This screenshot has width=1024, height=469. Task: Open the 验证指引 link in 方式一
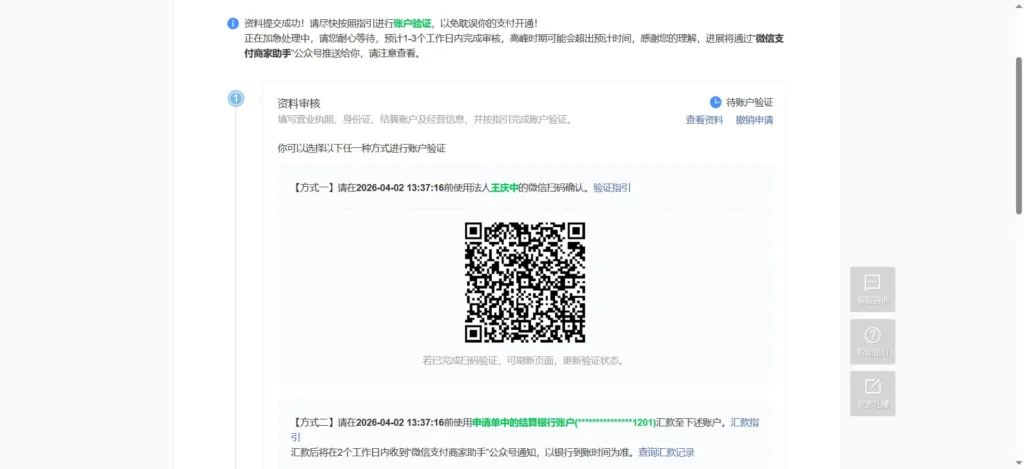612,187
